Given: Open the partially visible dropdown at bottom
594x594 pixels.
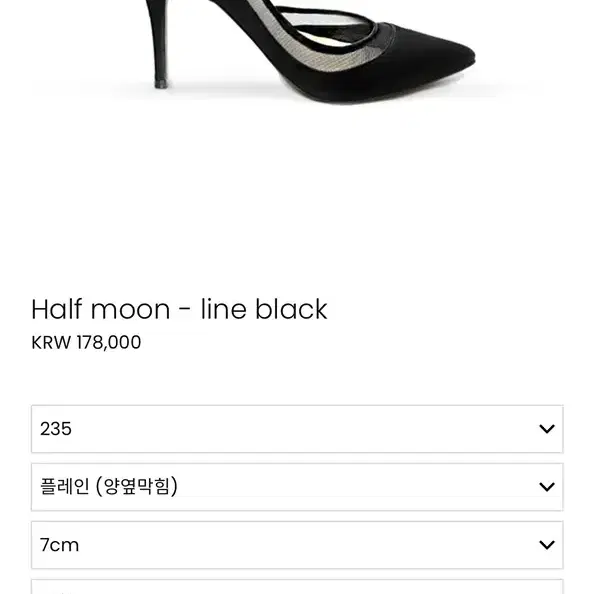Looking at the screenshot, I should click(x=297, y=586).
